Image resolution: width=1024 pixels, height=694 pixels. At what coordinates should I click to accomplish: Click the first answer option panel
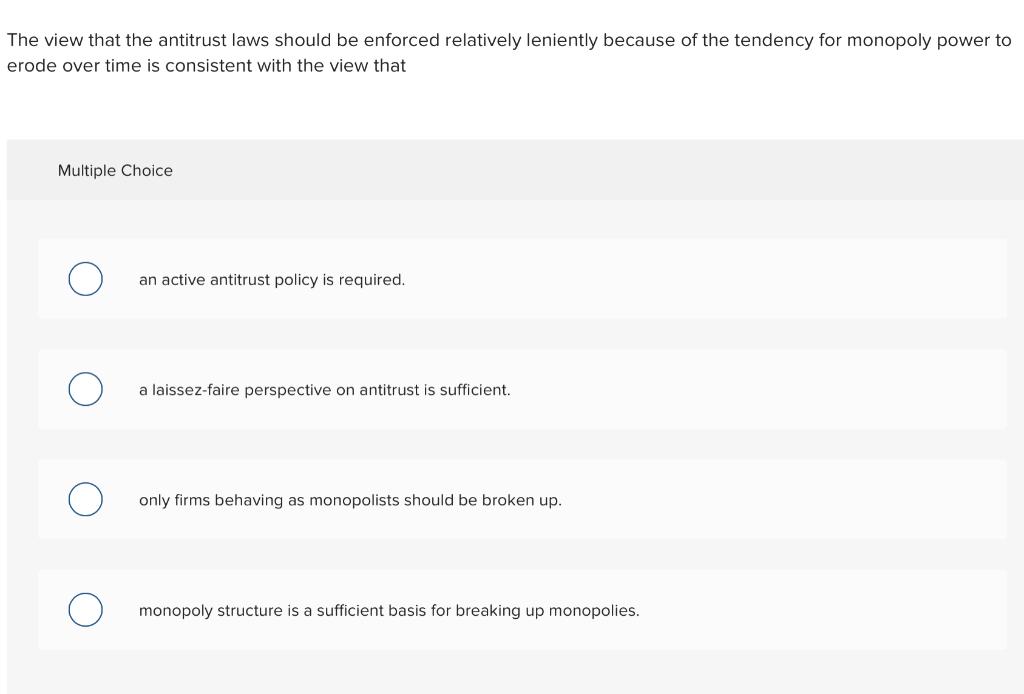[x=522, y=279]
